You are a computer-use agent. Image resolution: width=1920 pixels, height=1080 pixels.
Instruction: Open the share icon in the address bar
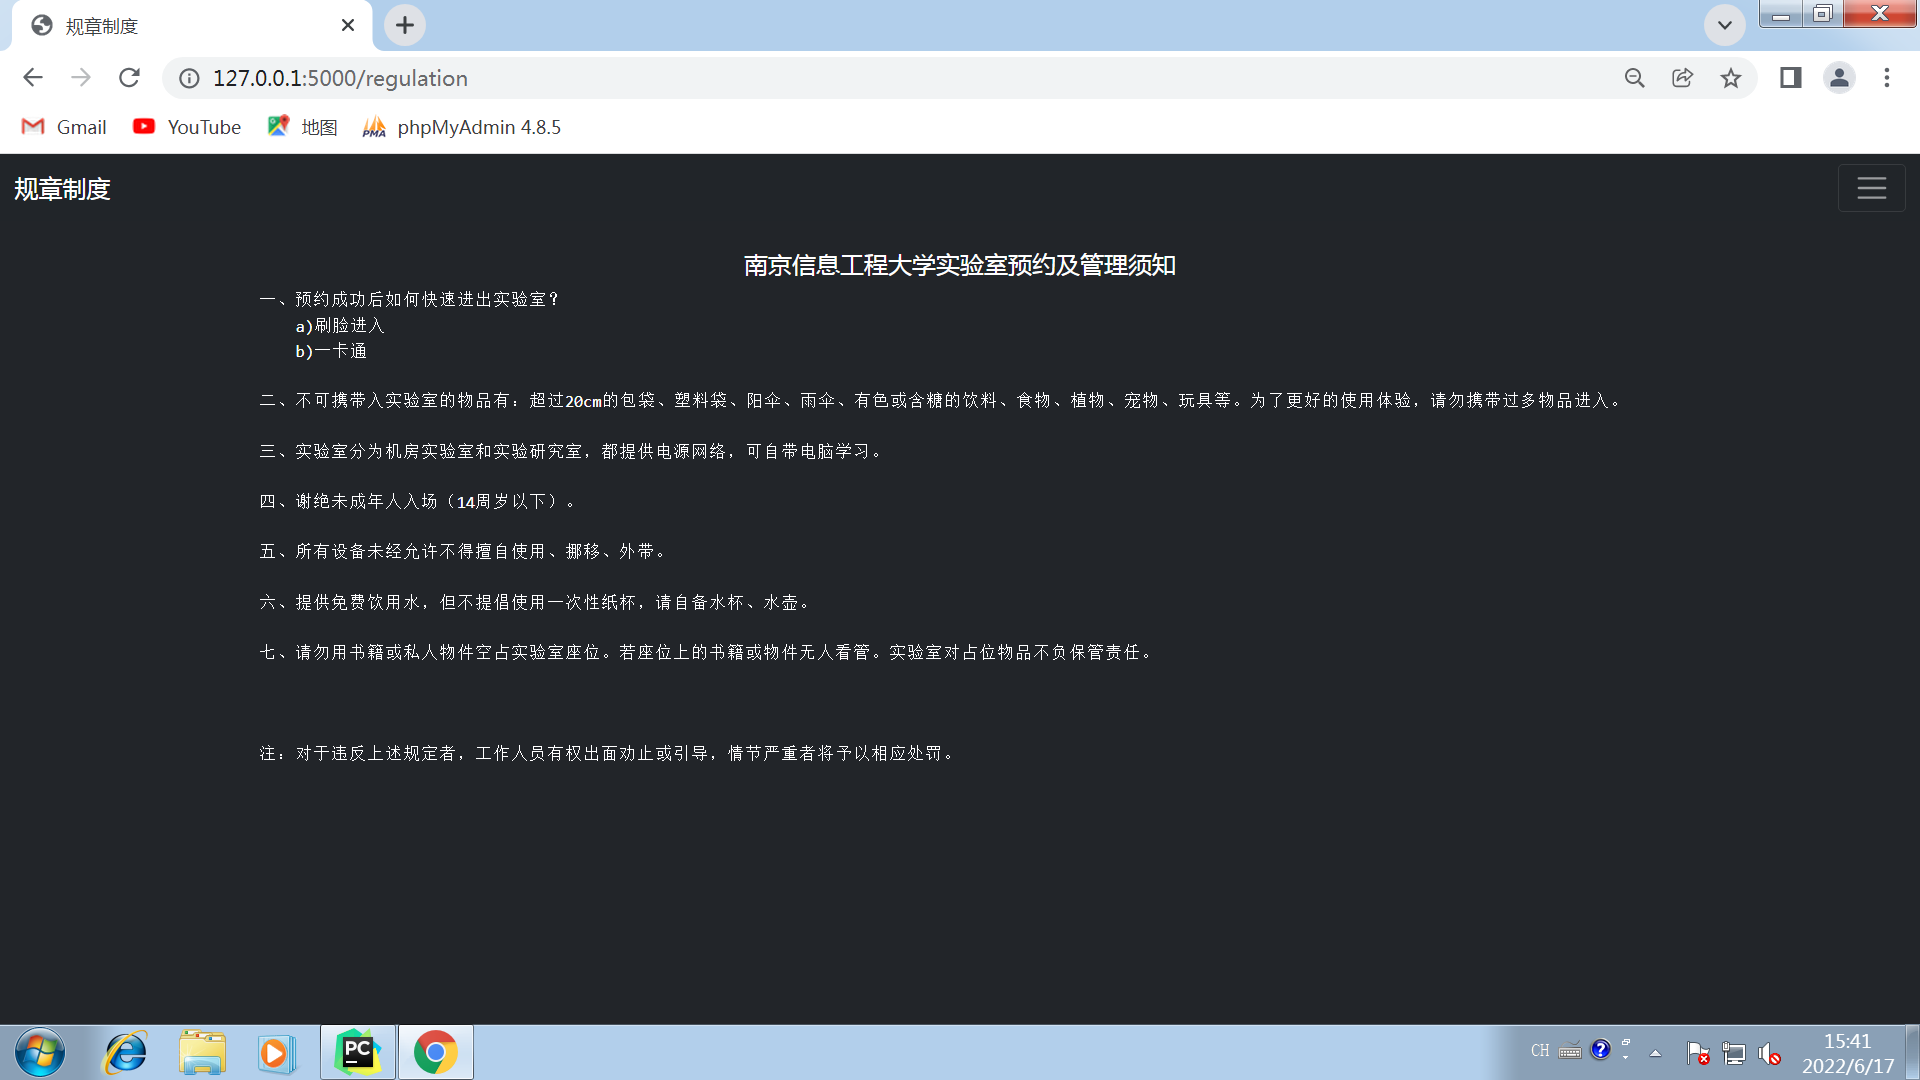[x=1682, y=78]
